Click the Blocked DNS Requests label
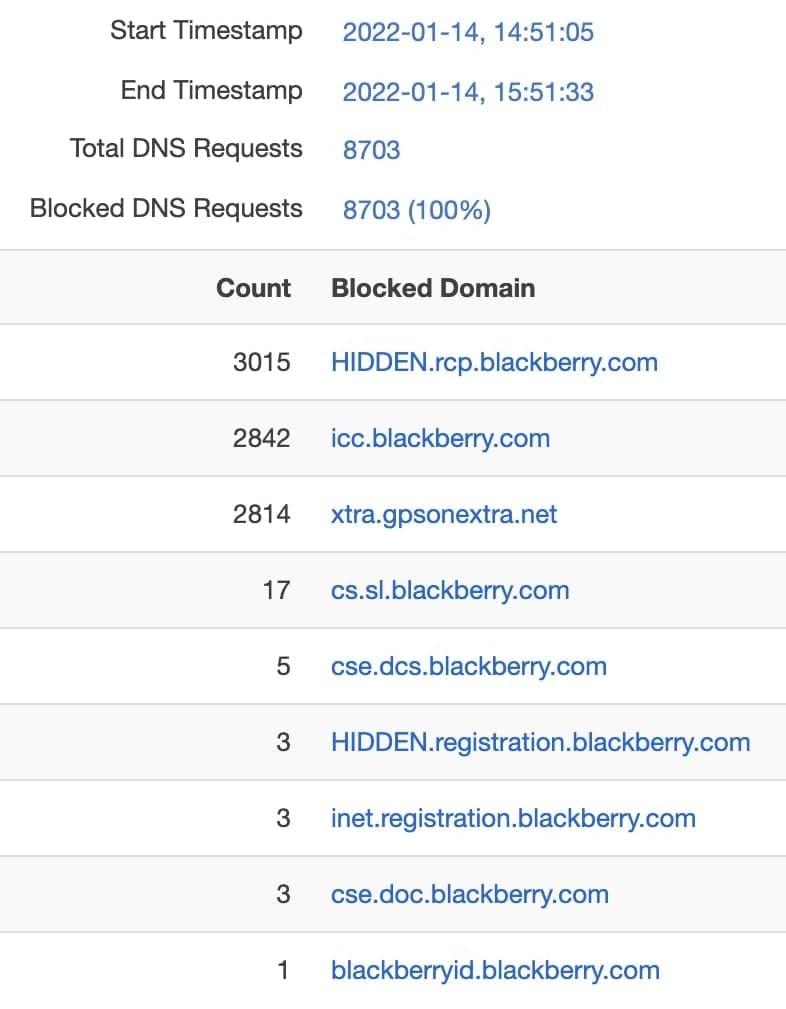This screenshot has height=1009, width=786. pyautogui.click(x=166, y=209)
